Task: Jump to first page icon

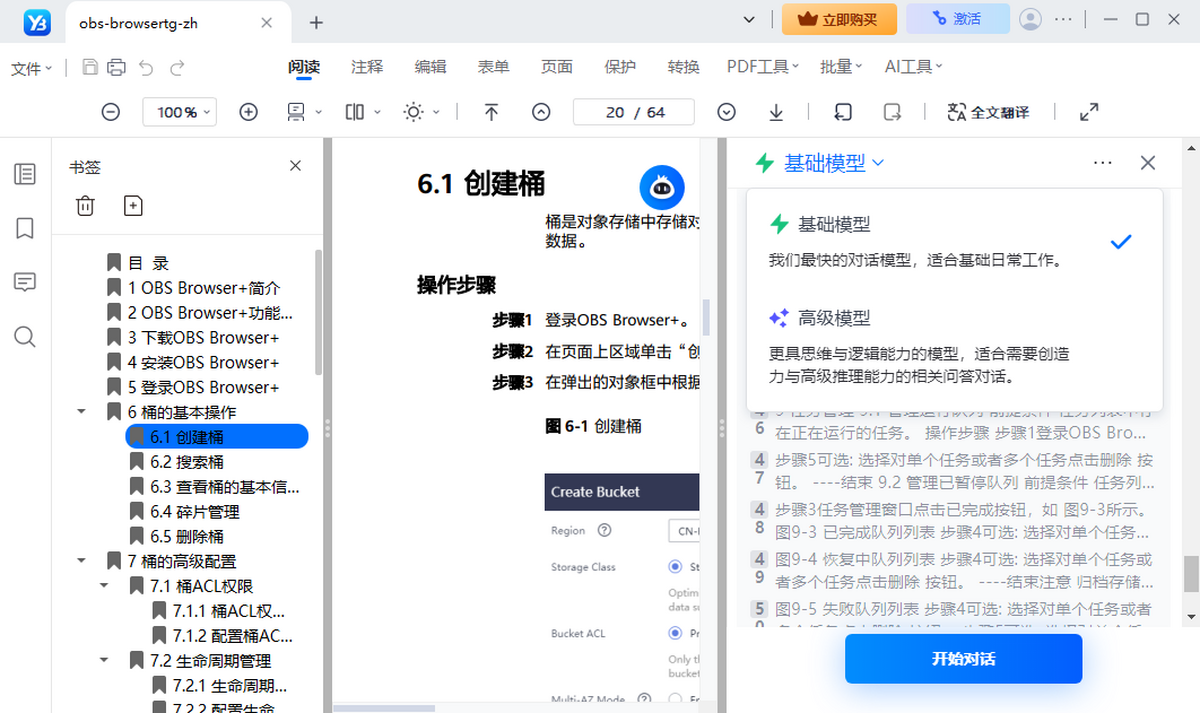Action: tap(491, 112)
